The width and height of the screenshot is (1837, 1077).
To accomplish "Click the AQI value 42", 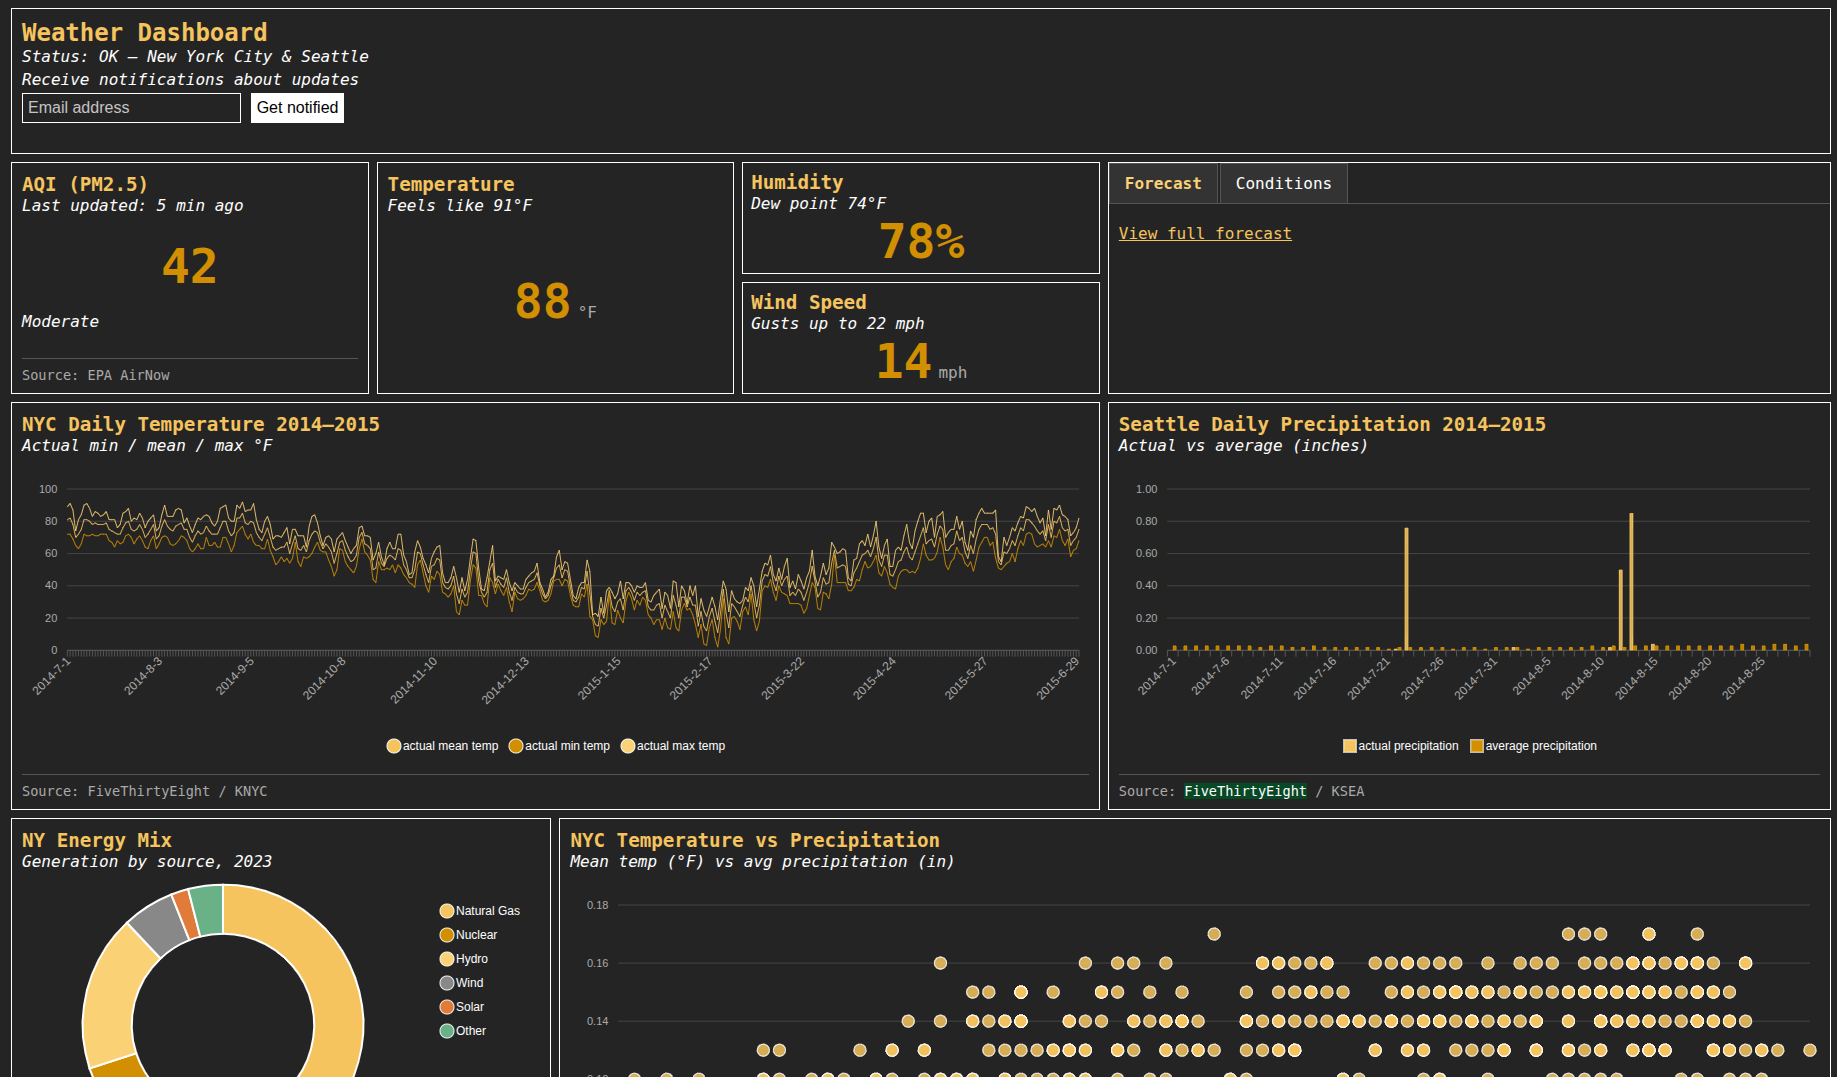I will click(x=190, y=266).
